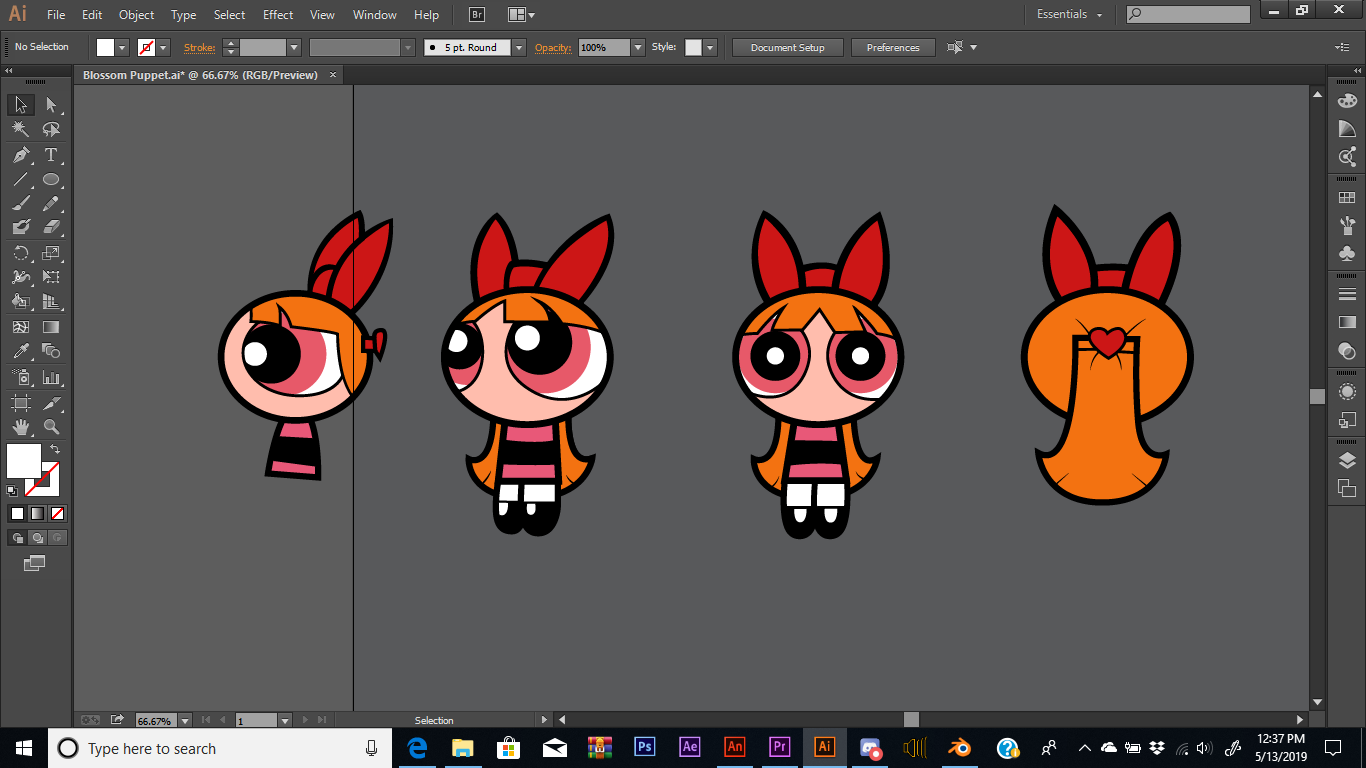Open the stroke weight dropdown

294,47
